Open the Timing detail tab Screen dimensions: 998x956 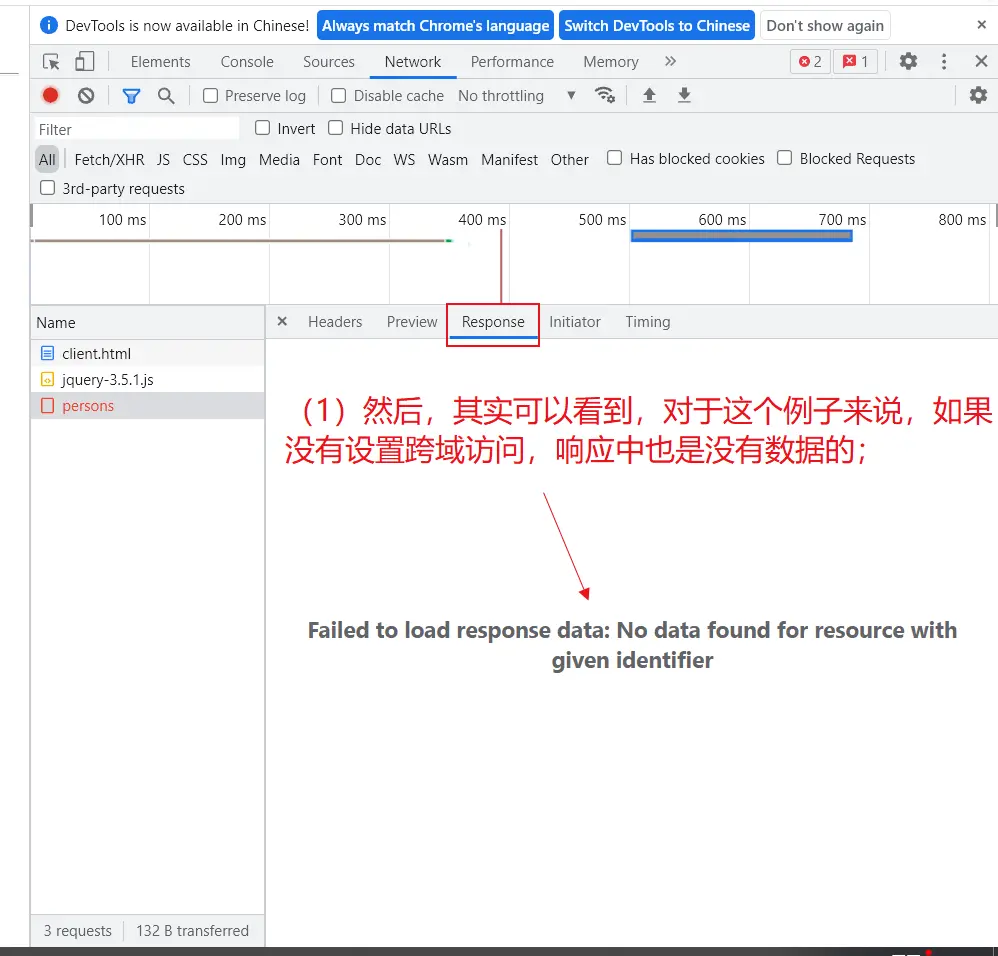(x=647, y=321)
